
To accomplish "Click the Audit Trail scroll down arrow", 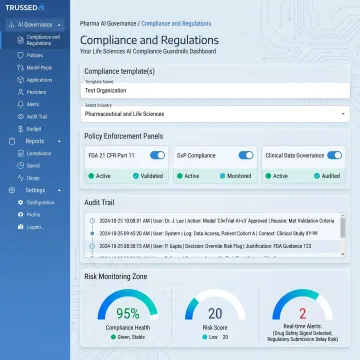I will point(343,254).
